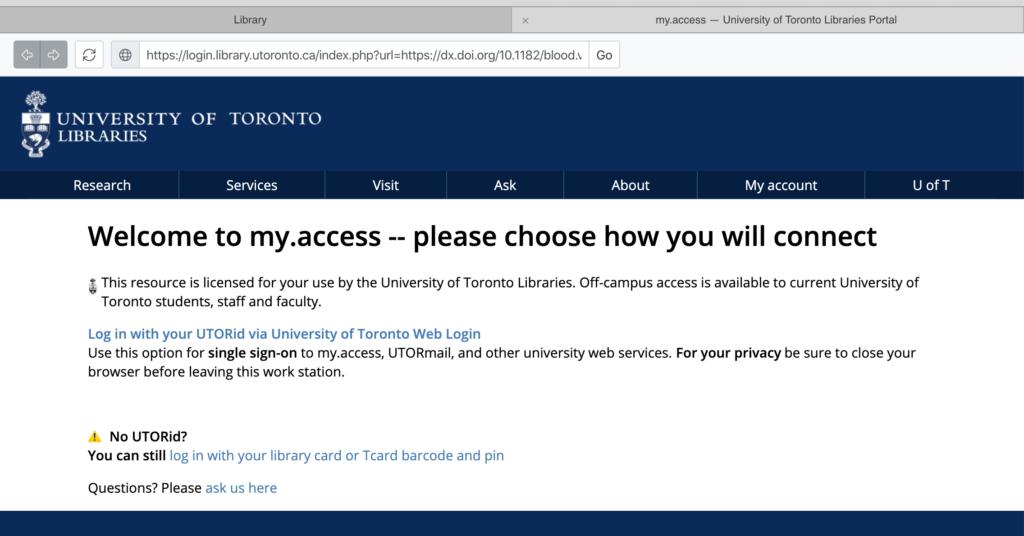Open the Ask navigation item
The width and height of the screenshot is (1024, 536).
tap(505, 185)
